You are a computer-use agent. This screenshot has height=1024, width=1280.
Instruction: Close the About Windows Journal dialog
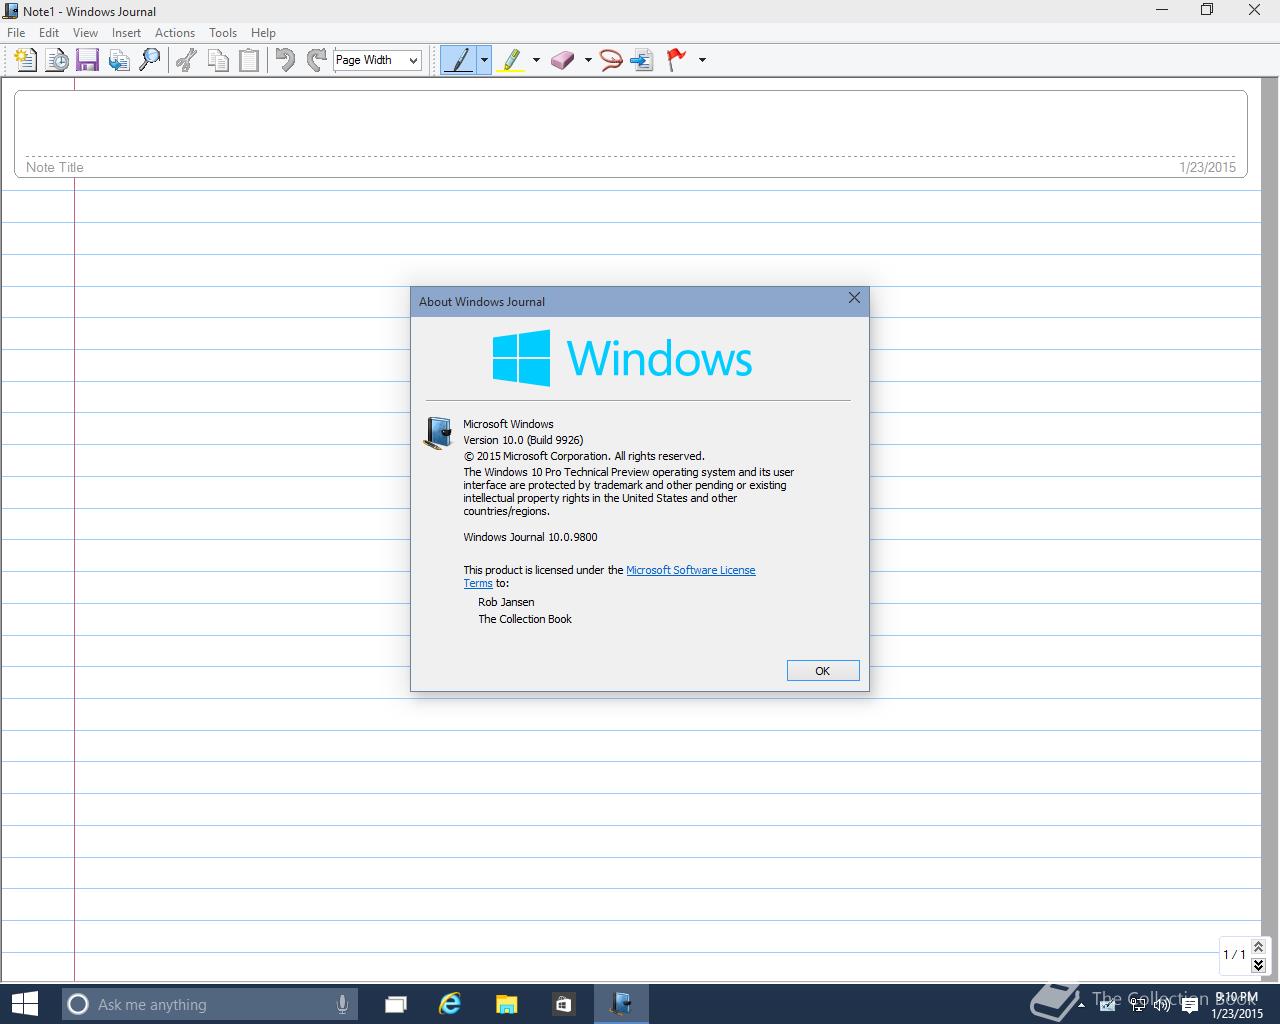[854, 298]
